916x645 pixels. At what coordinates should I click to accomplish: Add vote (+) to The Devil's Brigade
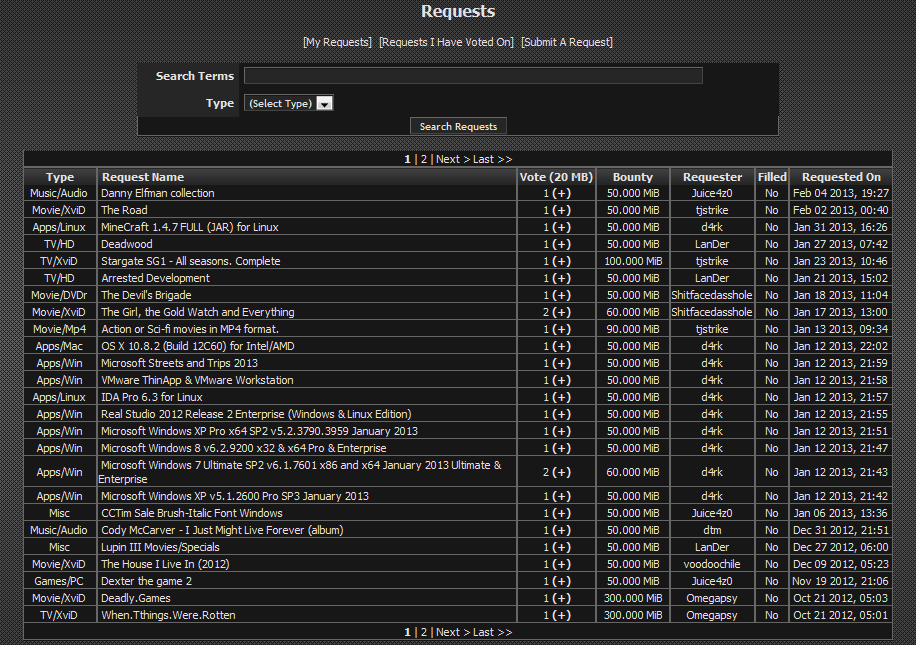562,295
